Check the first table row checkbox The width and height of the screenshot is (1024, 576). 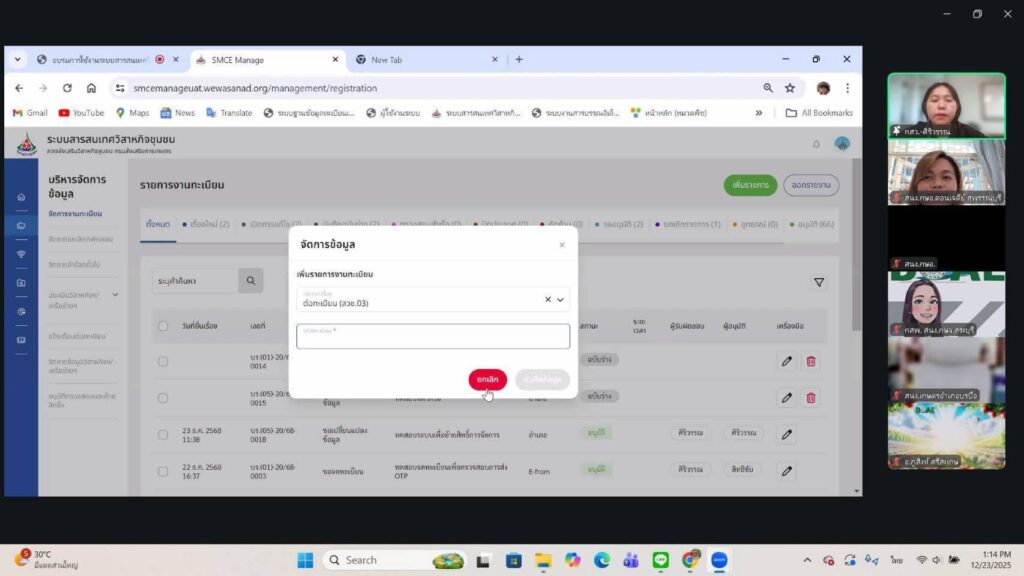(163, 361)
